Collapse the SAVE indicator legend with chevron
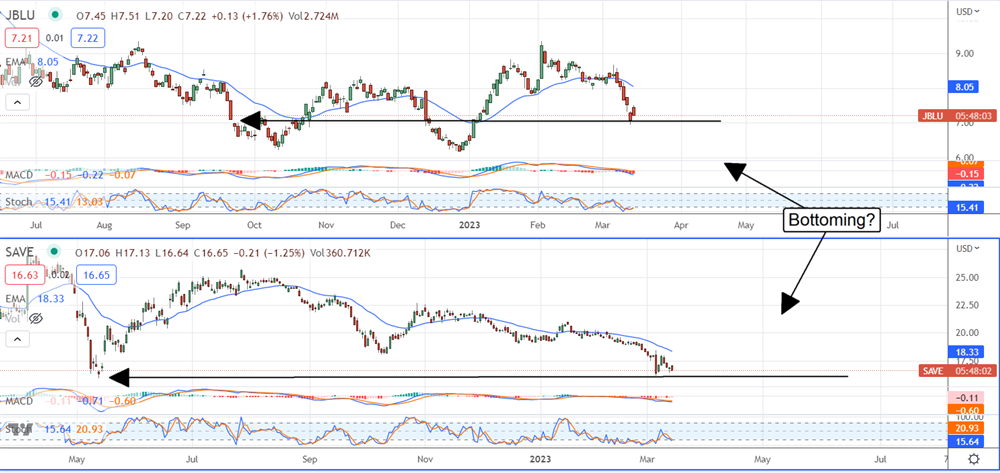Viewport: 1000px width, 473px height. [x=15, y=340]
